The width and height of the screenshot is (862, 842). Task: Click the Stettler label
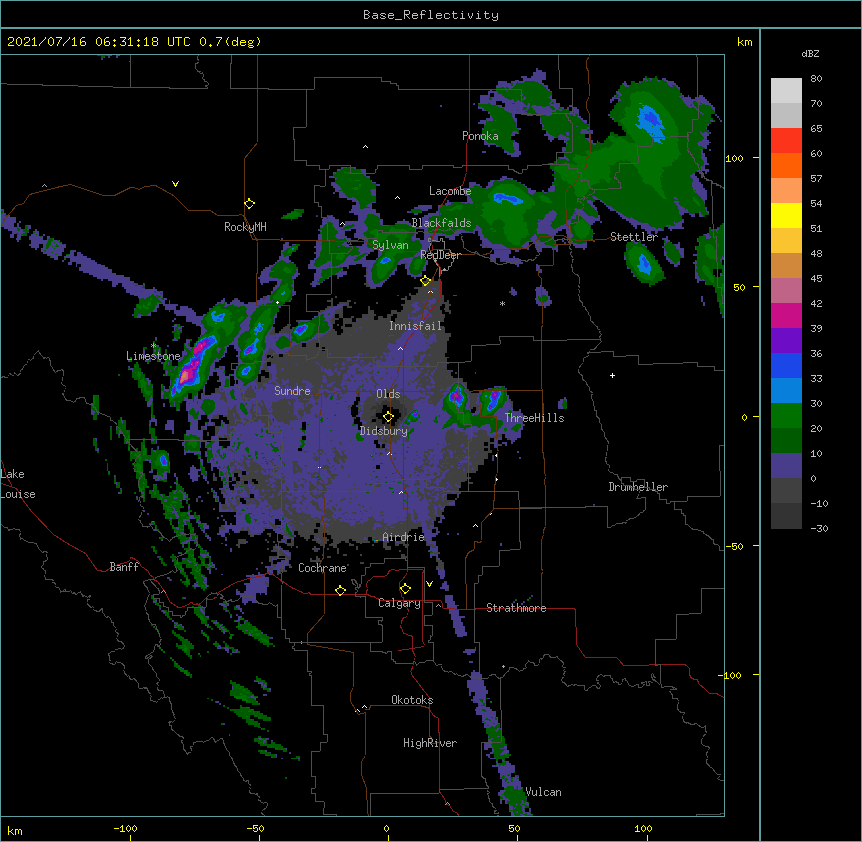[x=634, y=237]
